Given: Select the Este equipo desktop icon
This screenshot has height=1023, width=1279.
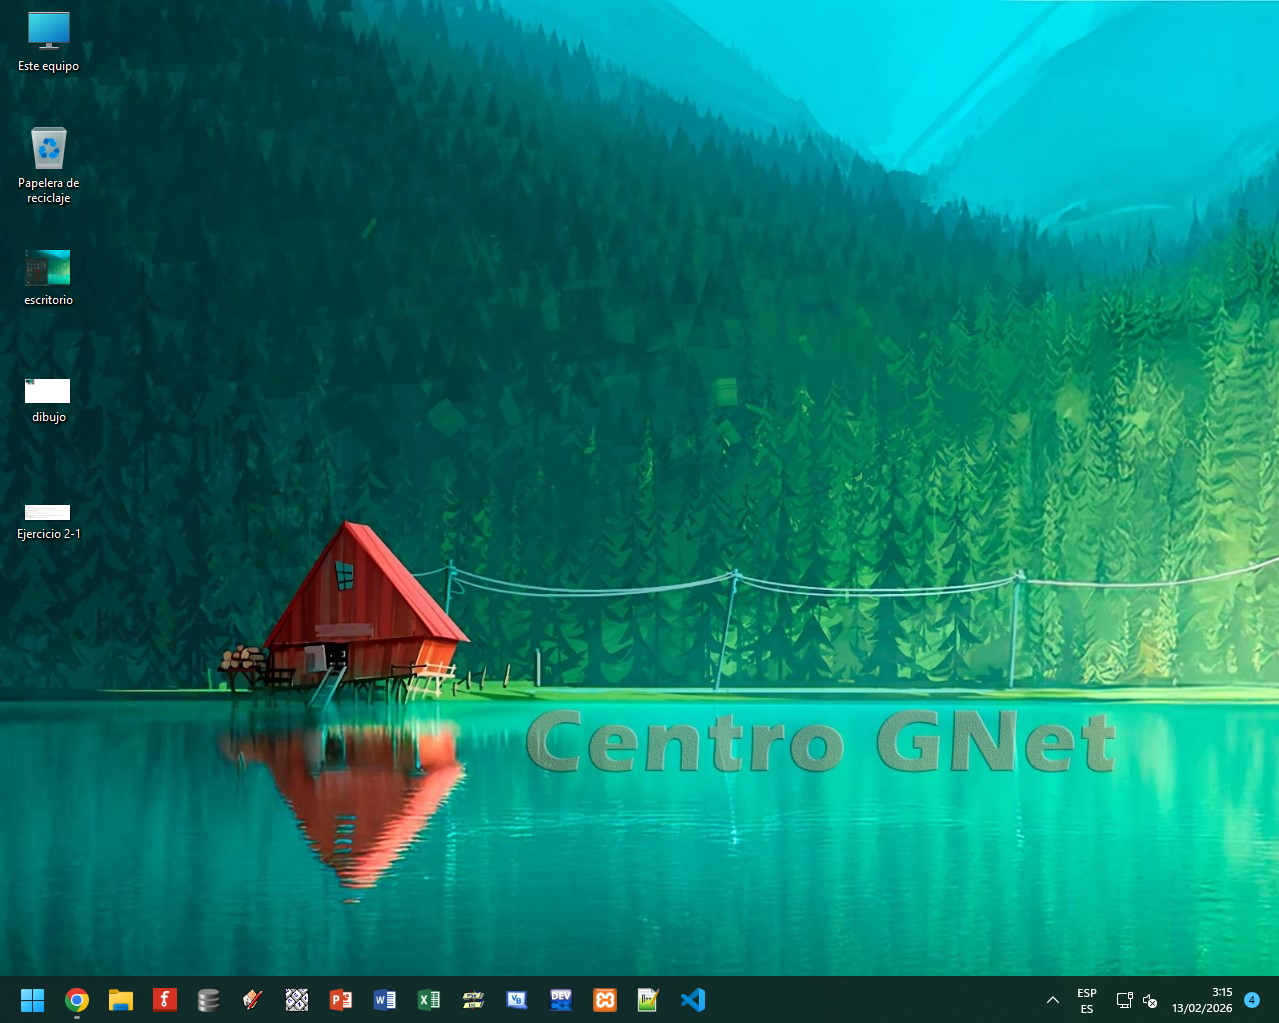Looking at the screenshot, I should click(48, 42).
